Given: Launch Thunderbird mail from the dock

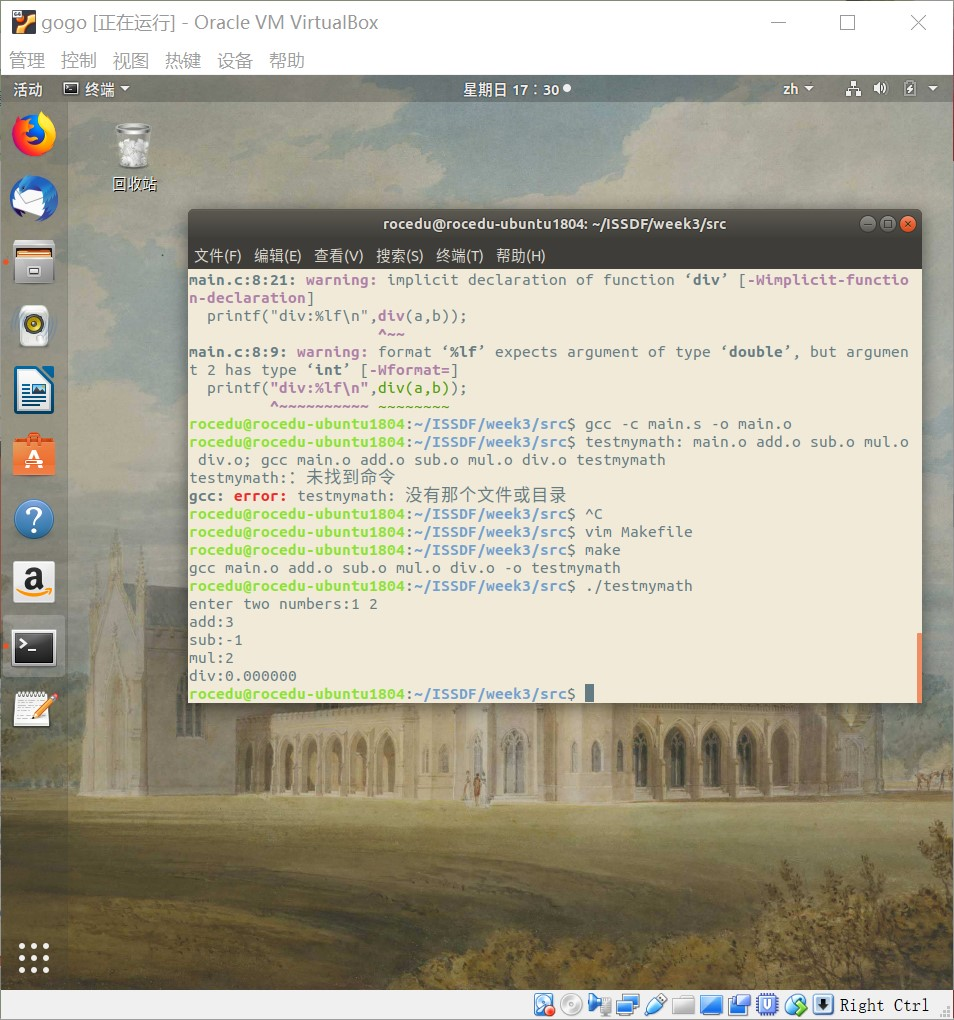Looking at the screenshot, I should pos(34,198).
